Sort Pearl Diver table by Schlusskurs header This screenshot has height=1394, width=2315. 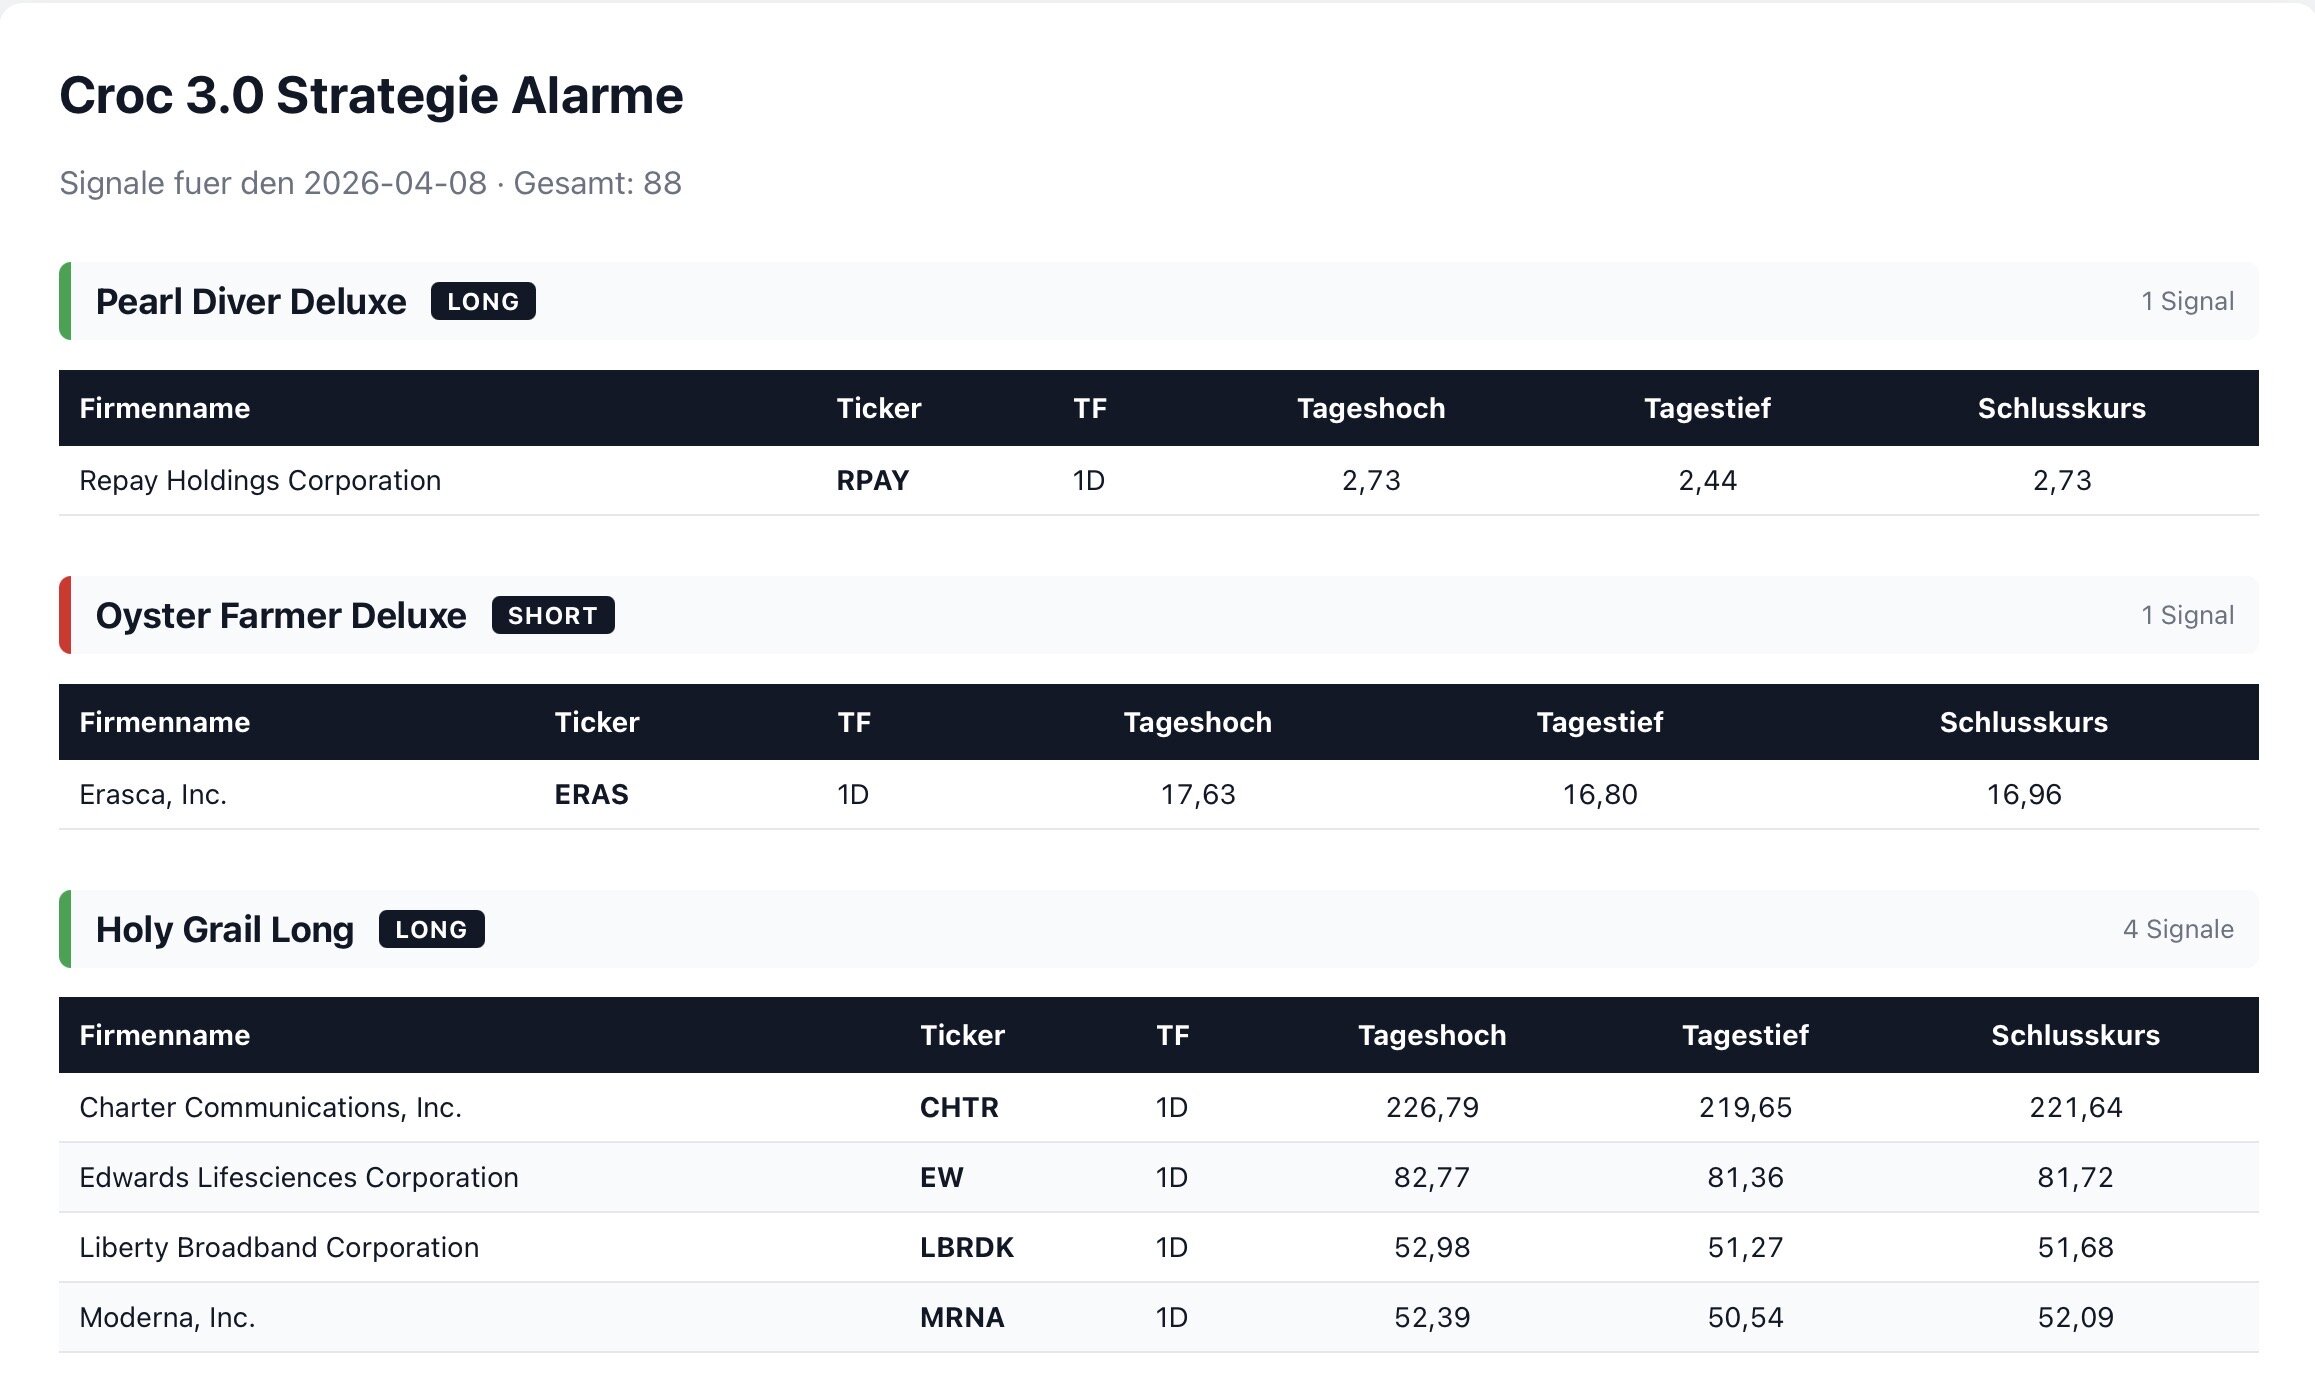[2061, 409]
